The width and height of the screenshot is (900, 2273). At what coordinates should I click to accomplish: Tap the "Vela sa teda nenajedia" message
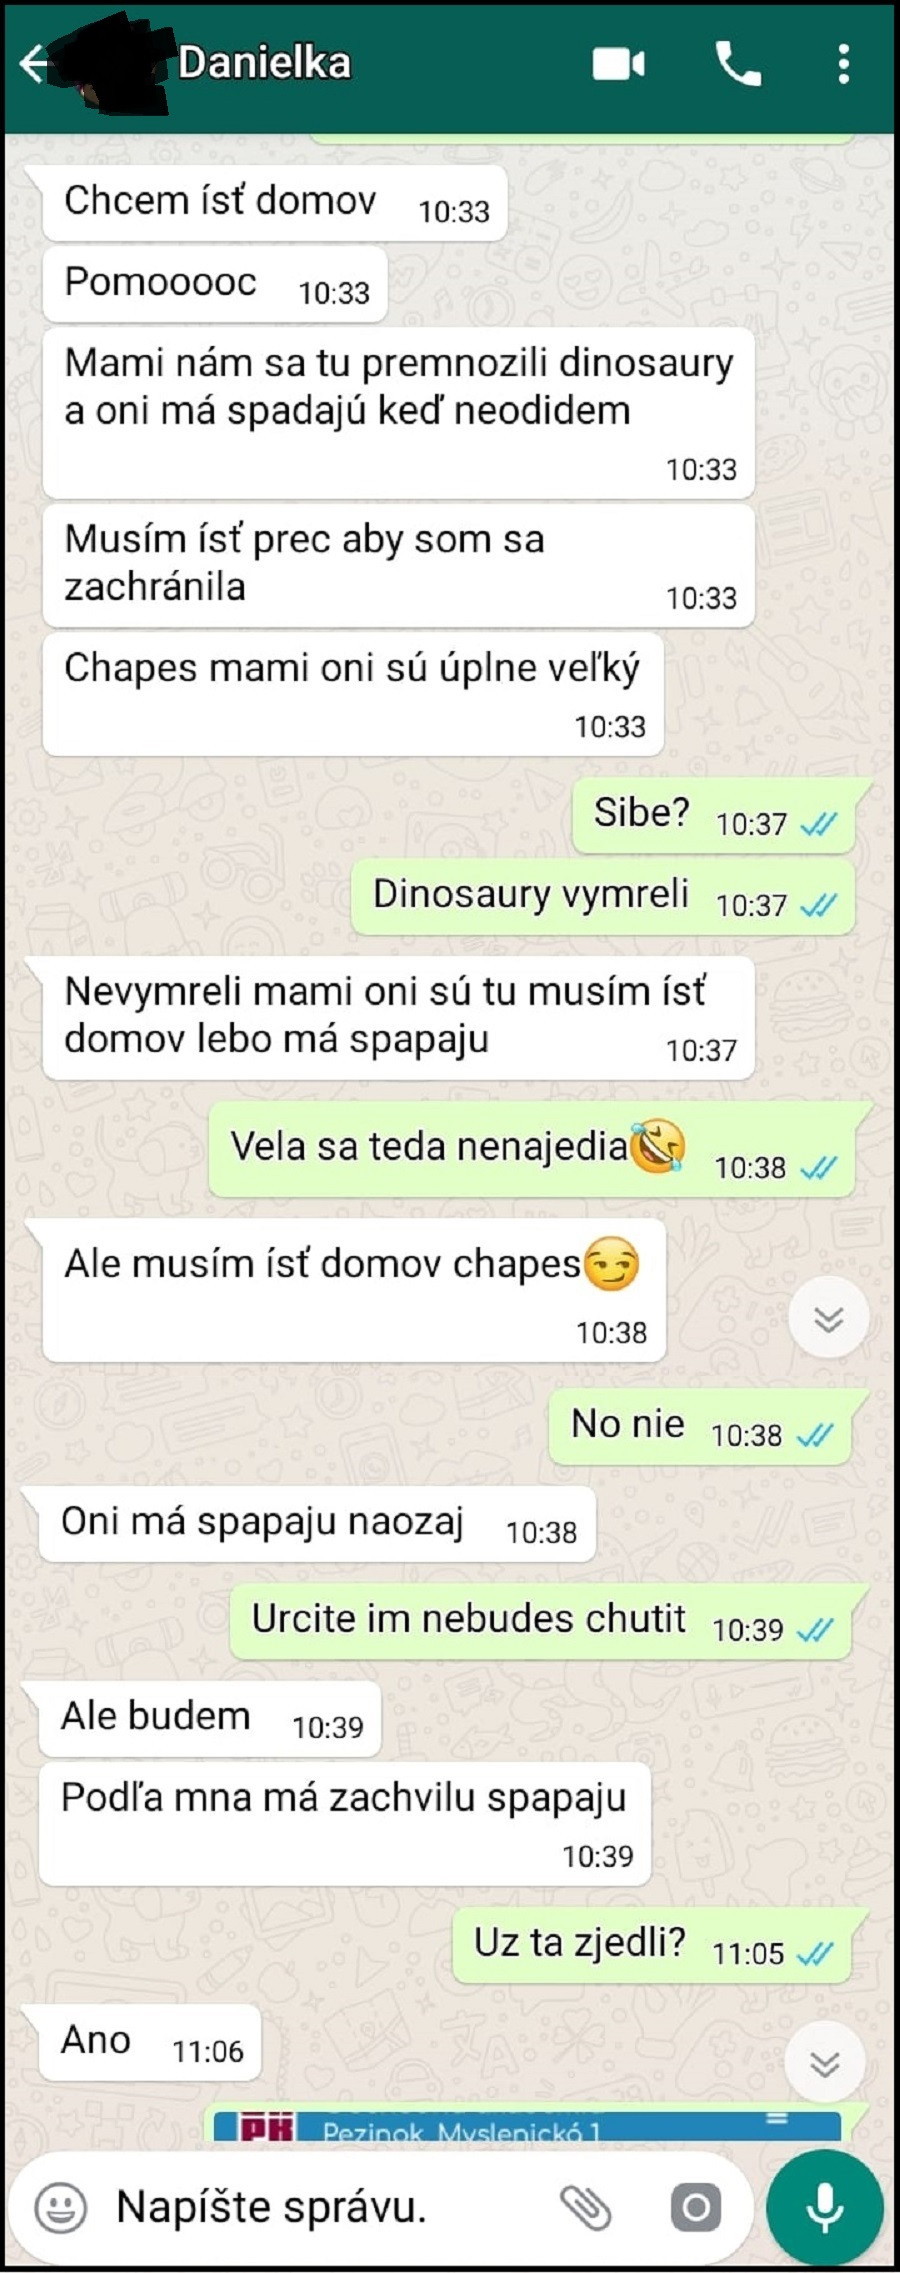[531, 1150]
